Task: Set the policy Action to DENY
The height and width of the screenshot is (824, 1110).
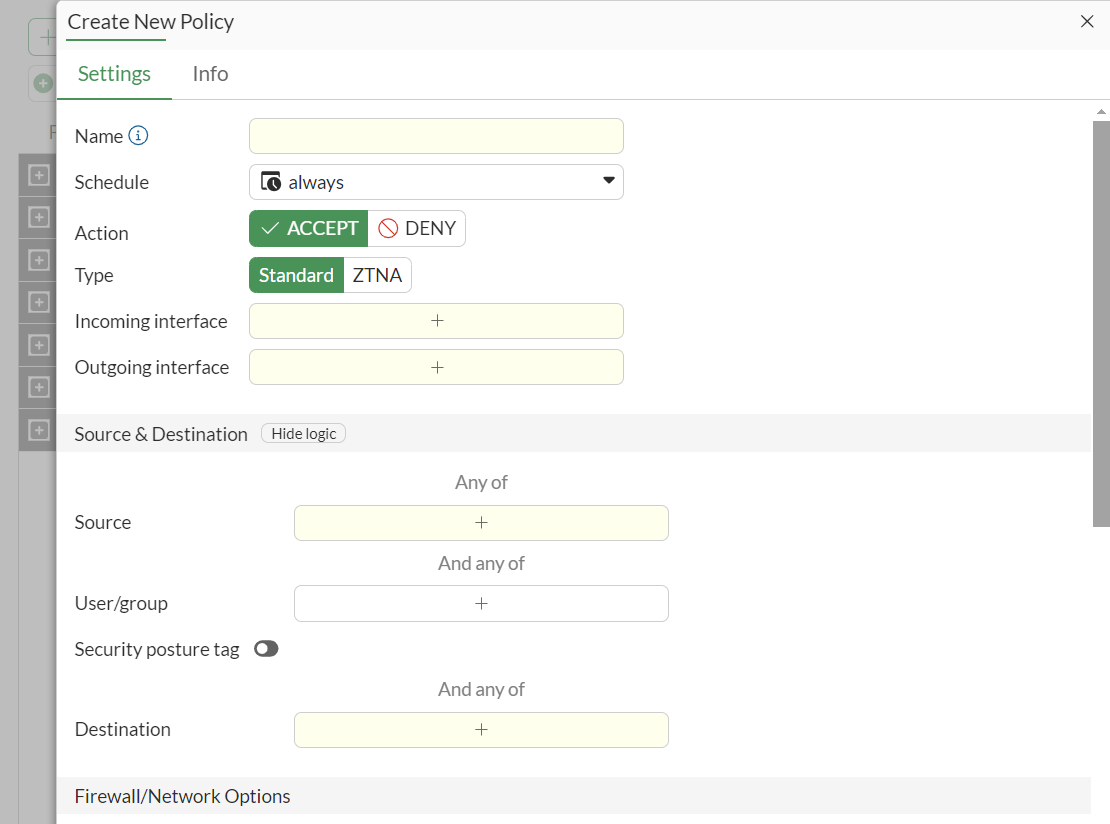Action: [417, 228]
